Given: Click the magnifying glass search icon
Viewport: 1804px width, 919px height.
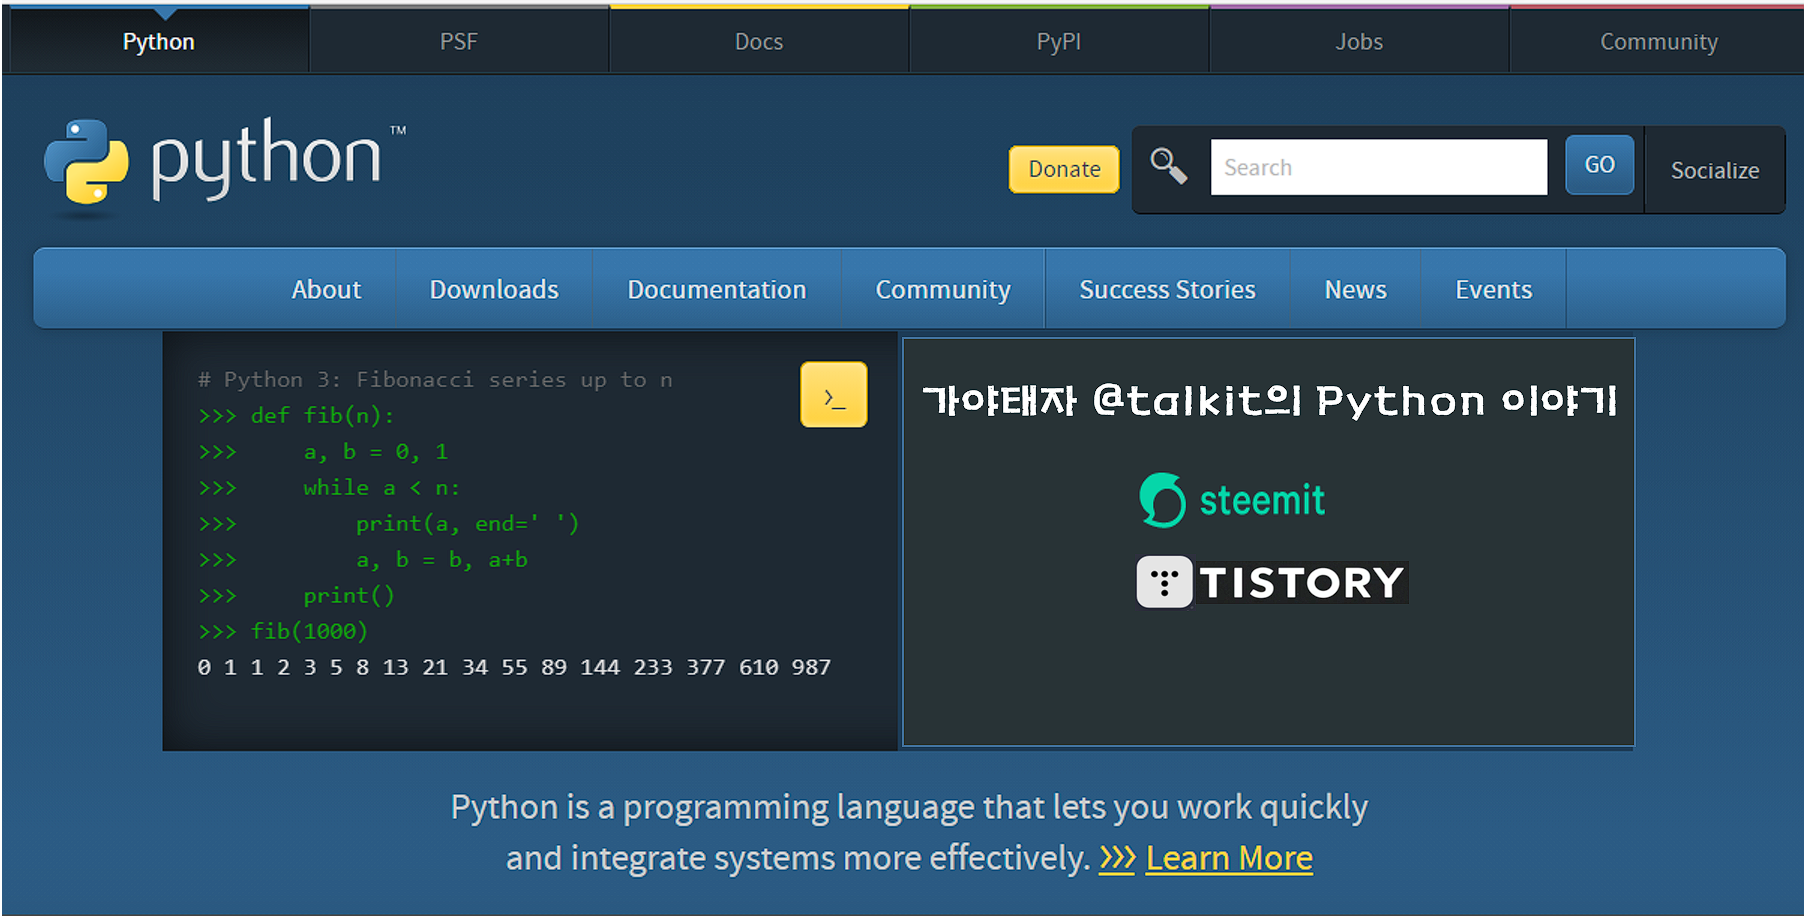Looking at the screenshot, I should pyautogui.click(x=1168, y=165).
